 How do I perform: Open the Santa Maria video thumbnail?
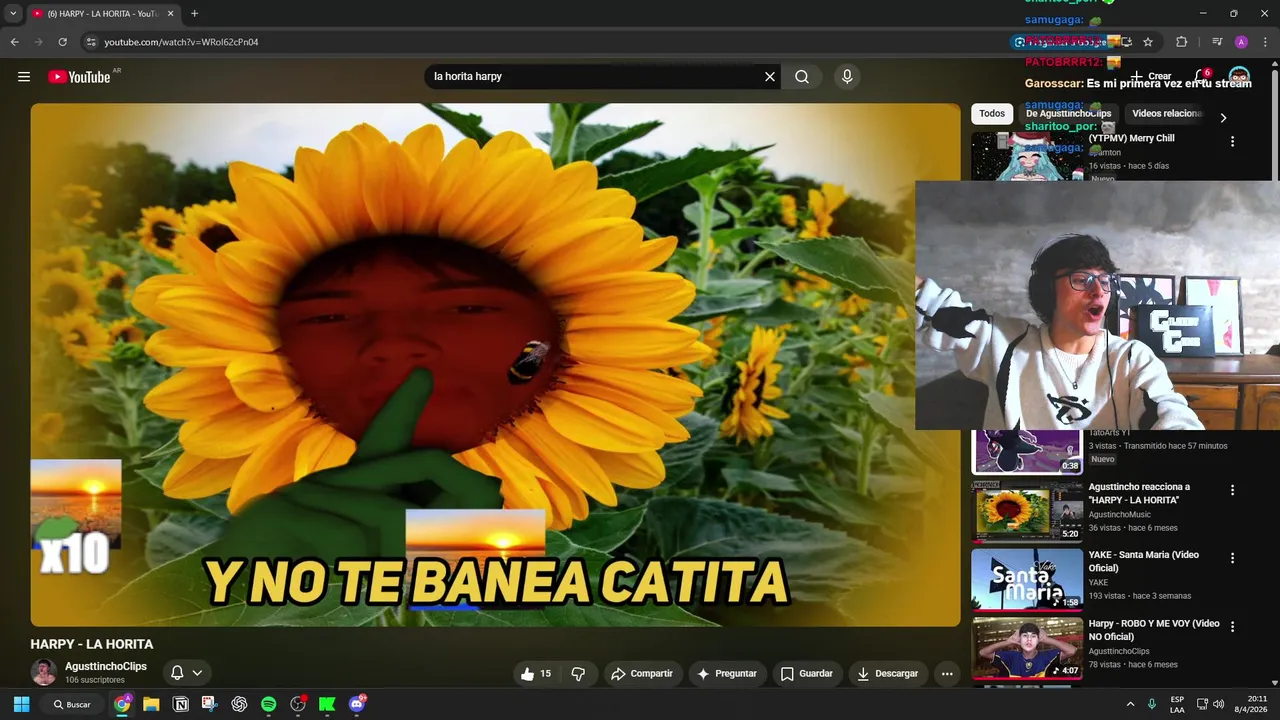pyautogui.click(x=1027, y=579)
